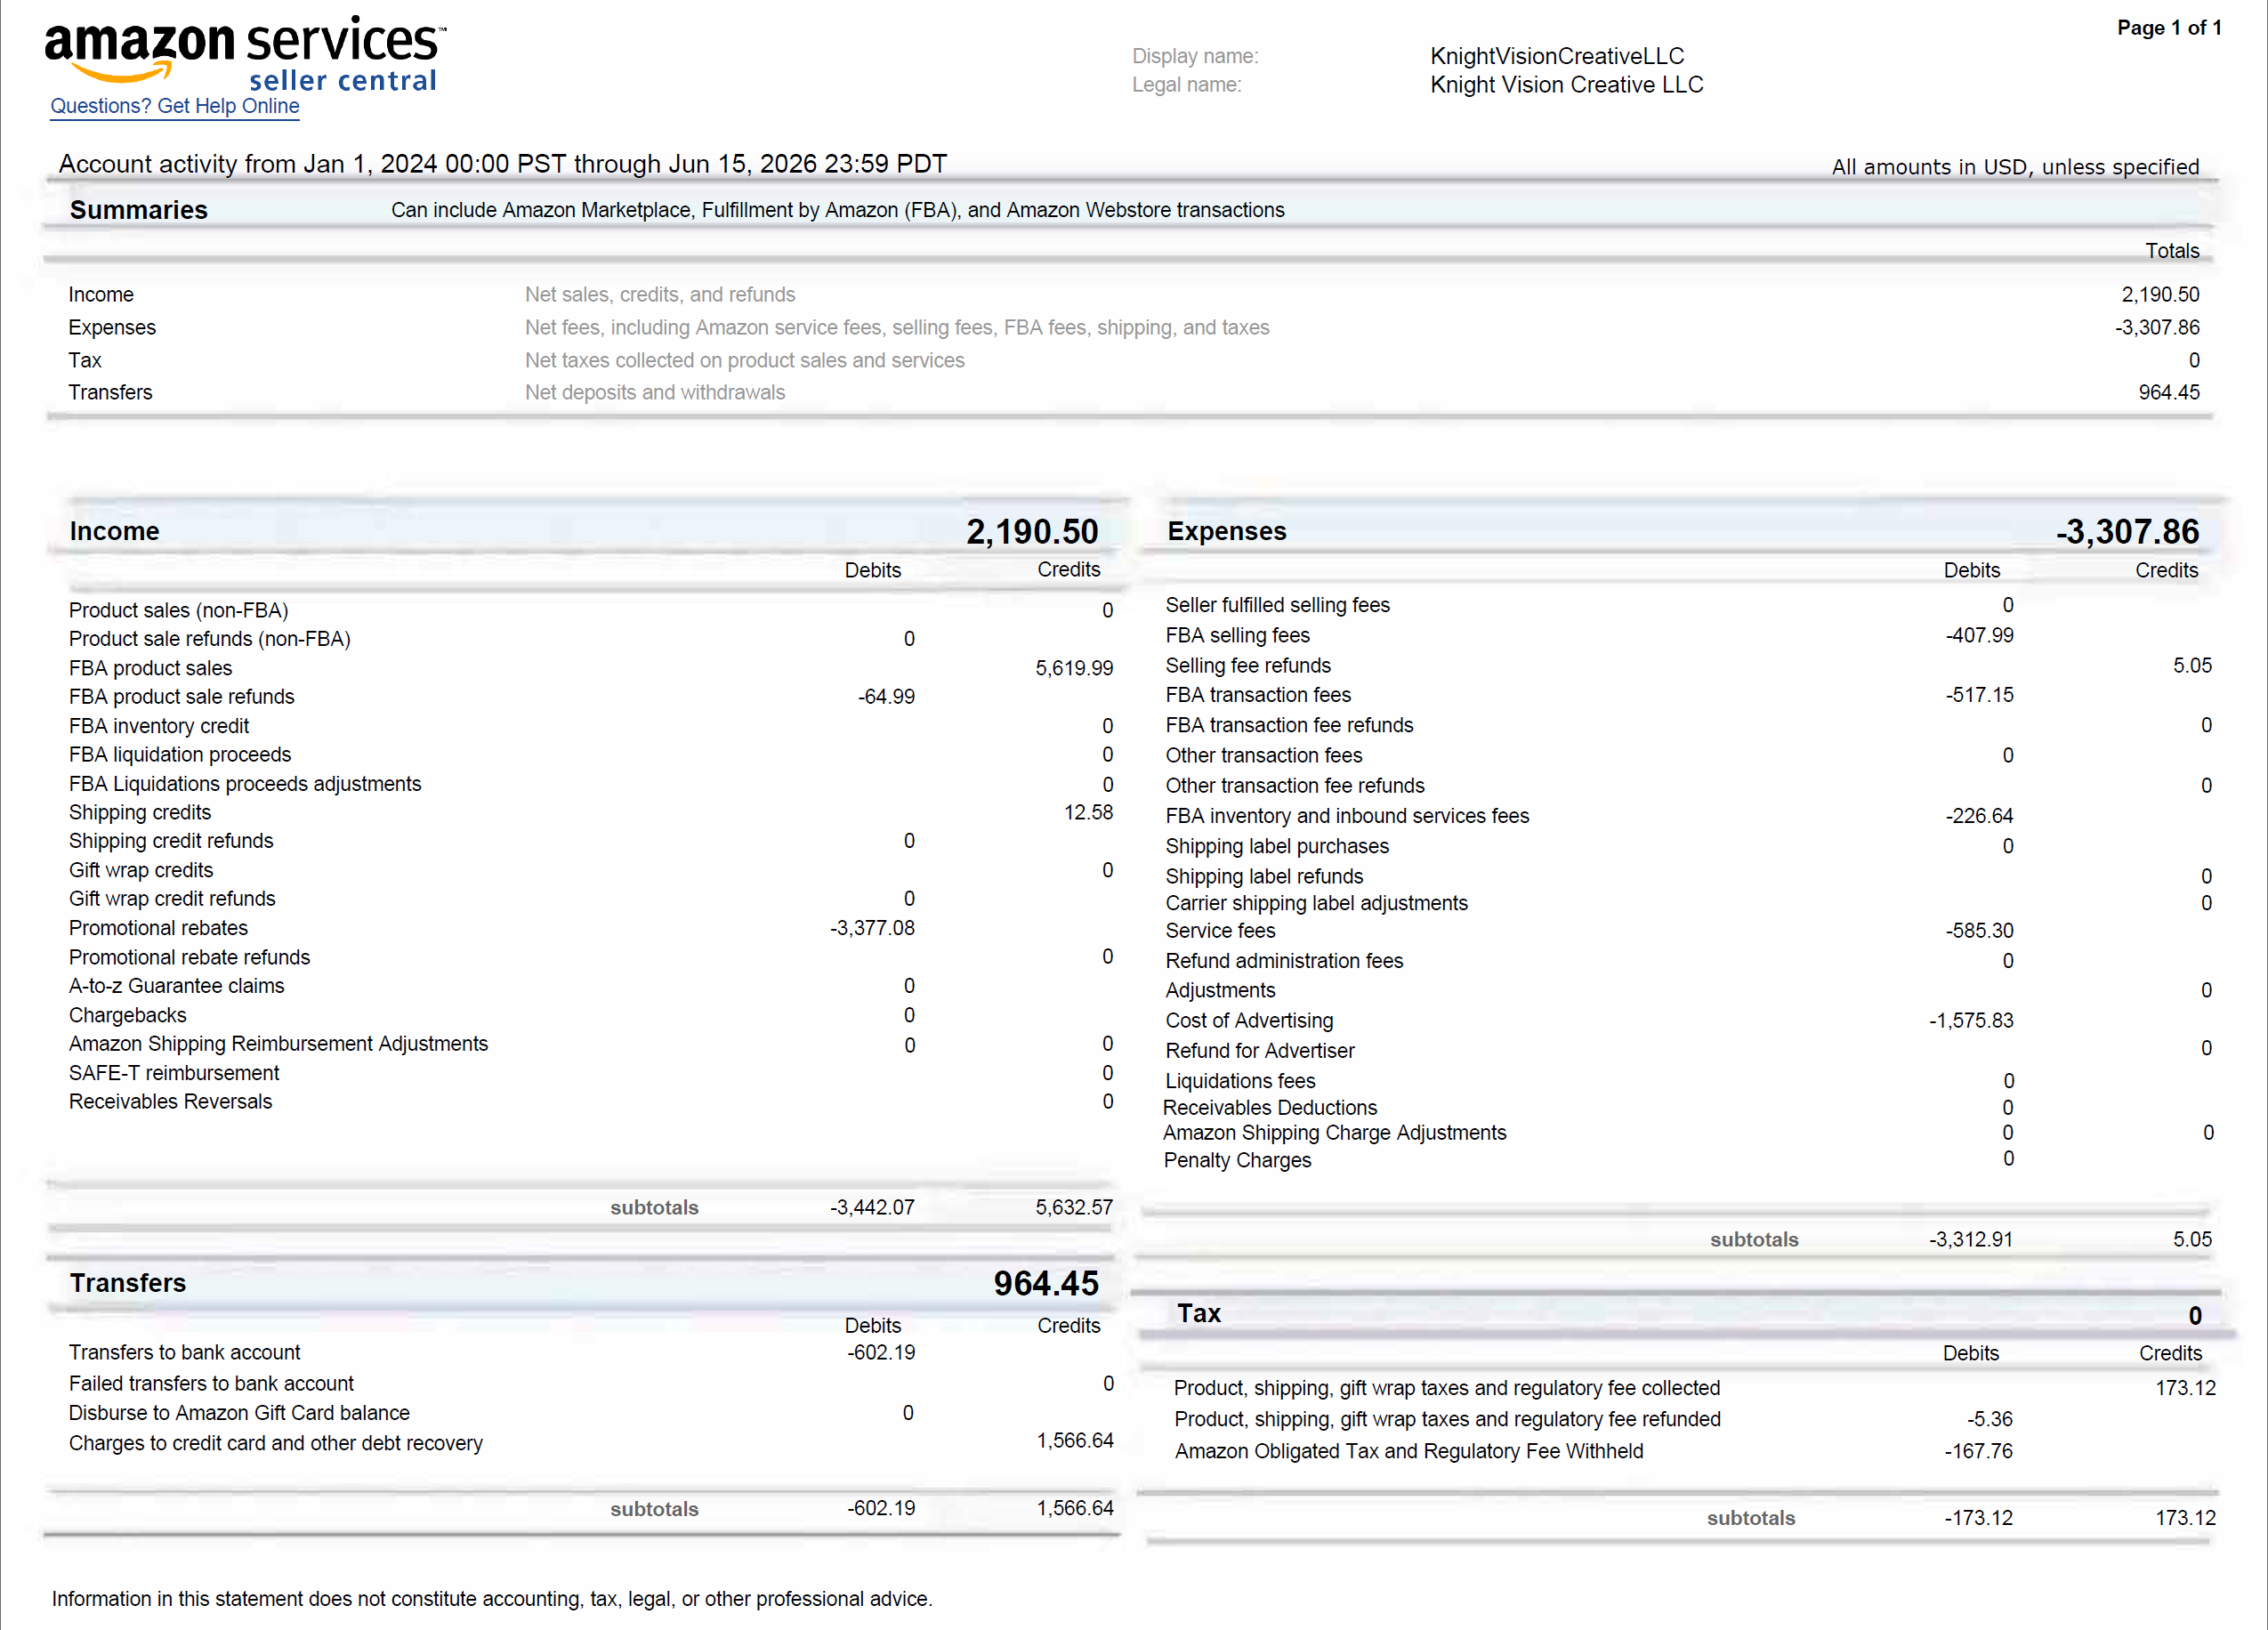Select Amazon Obligated Tax and Regulatory Fee Withheld
Screen dimensions: 2268x1630
coord(1408,1451)
